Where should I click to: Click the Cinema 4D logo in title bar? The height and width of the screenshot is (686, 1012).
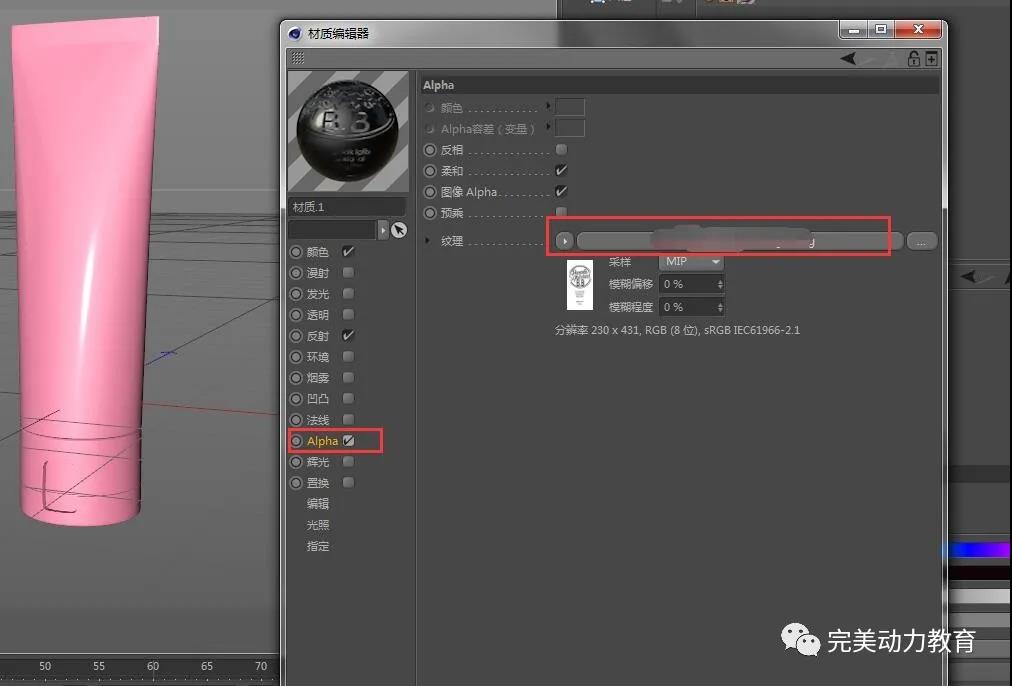pos(295,33)
